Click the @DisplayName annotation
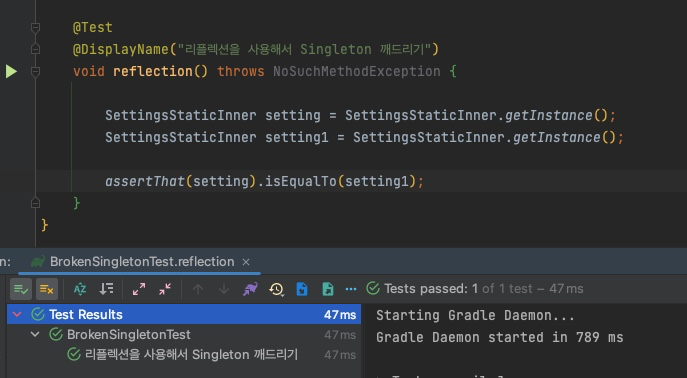687x378 pixels. click(120, 49)
